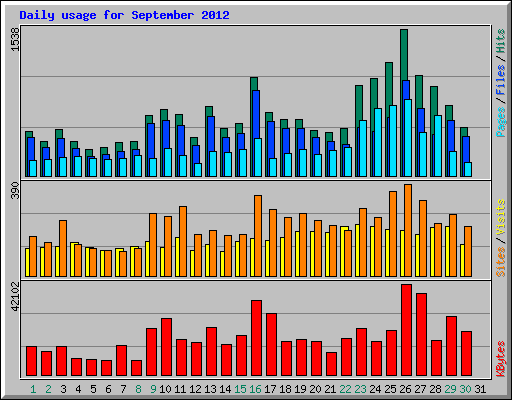This screenshot has height=400, width=512.
Task: Click day 20 on the date axis
Action: tap(315, 389)
